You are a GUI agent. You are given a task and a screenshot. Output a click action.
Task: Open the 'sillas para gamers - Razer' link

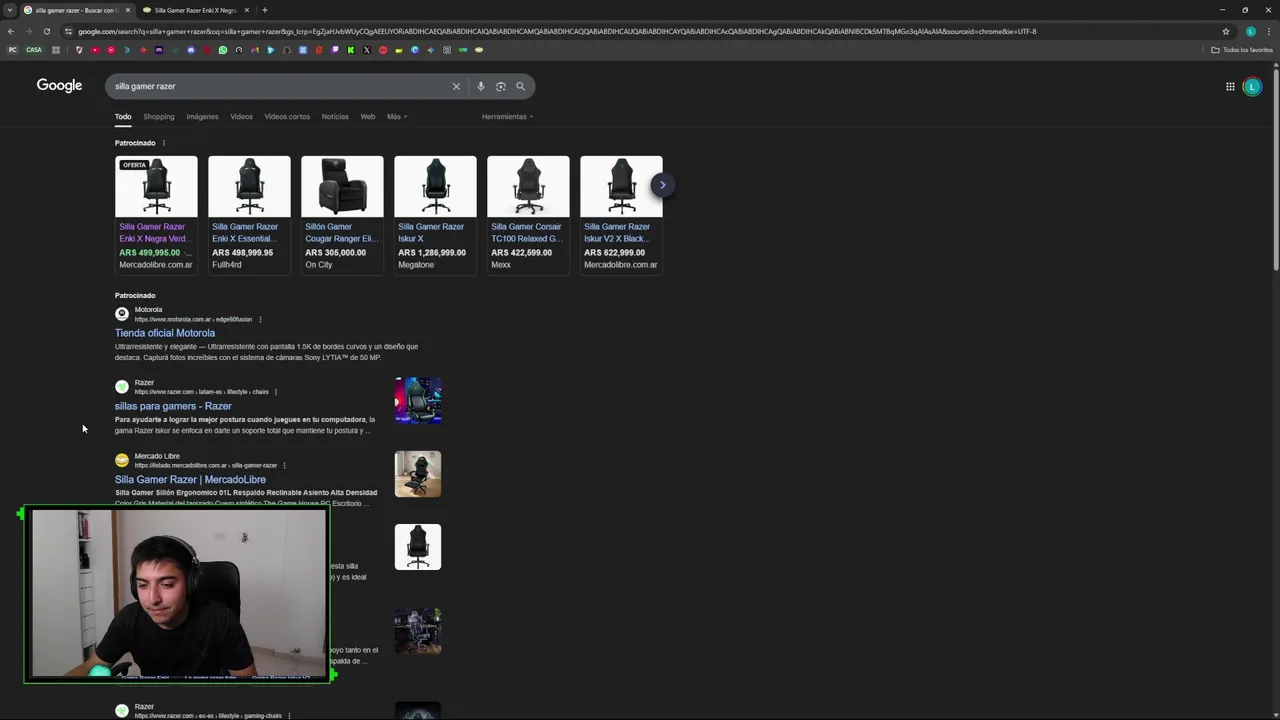coord(173,406)
